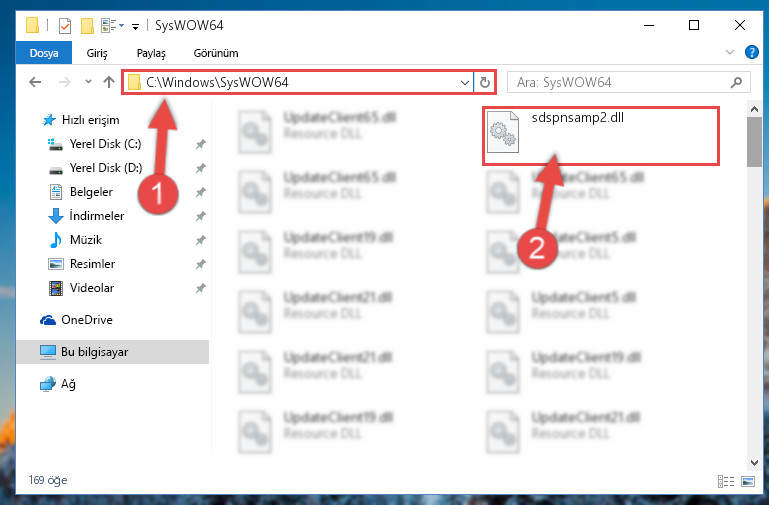This screenshot has height=505, width=769.
Task: Click the Properties quick access icon
Action: pyautogui.click(x=65, y=25)
